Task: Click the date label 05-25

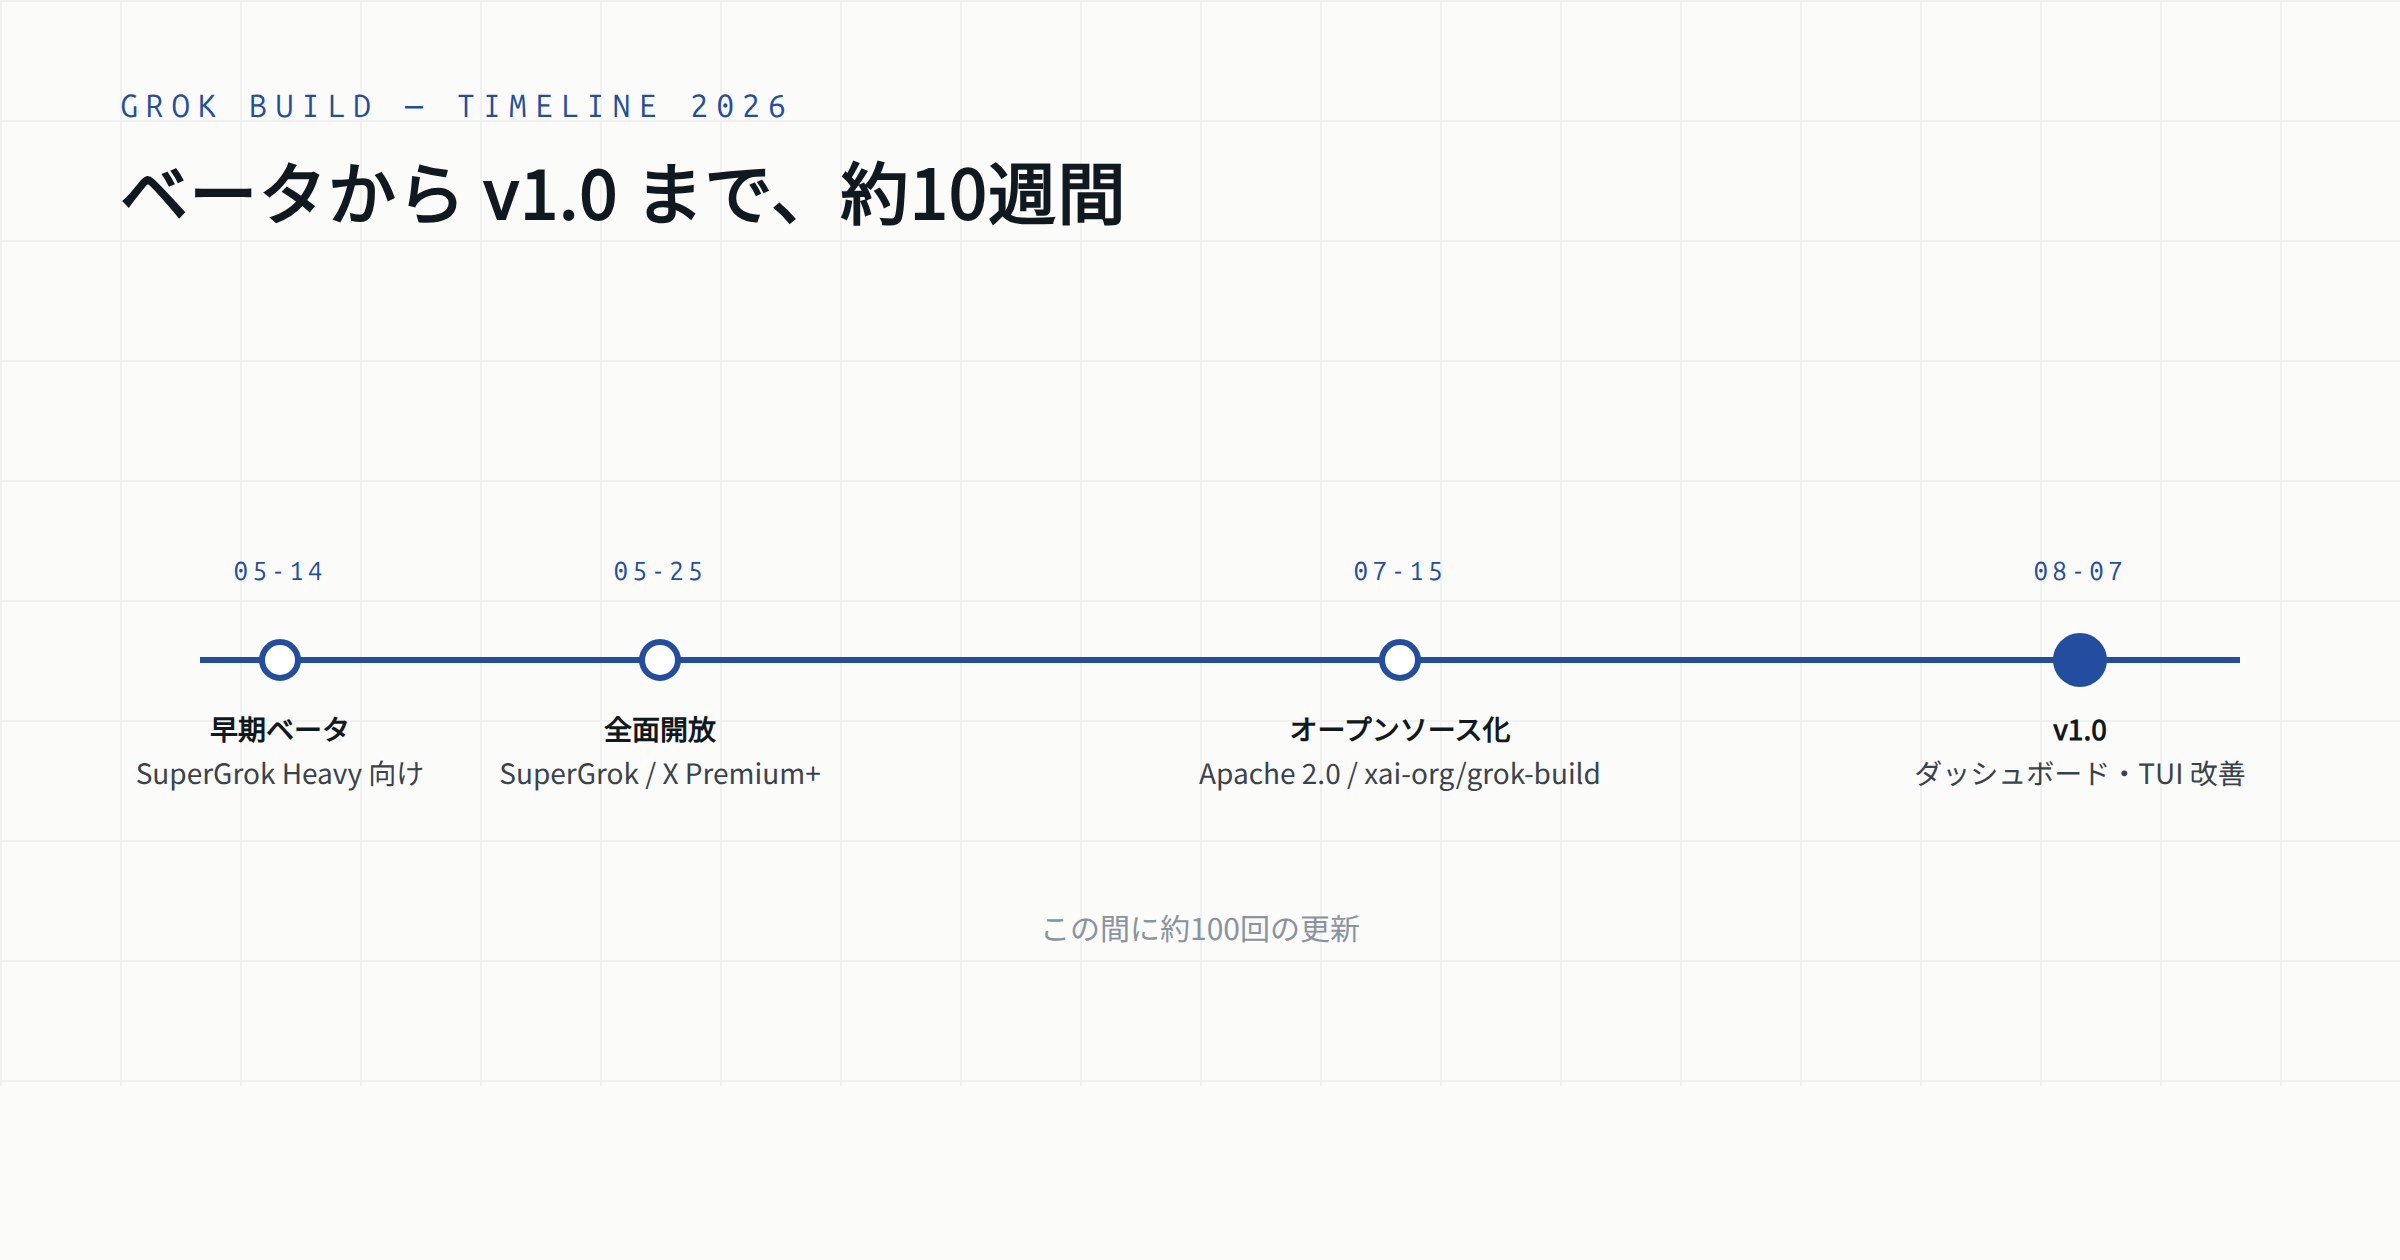Action: coord(659,572)
